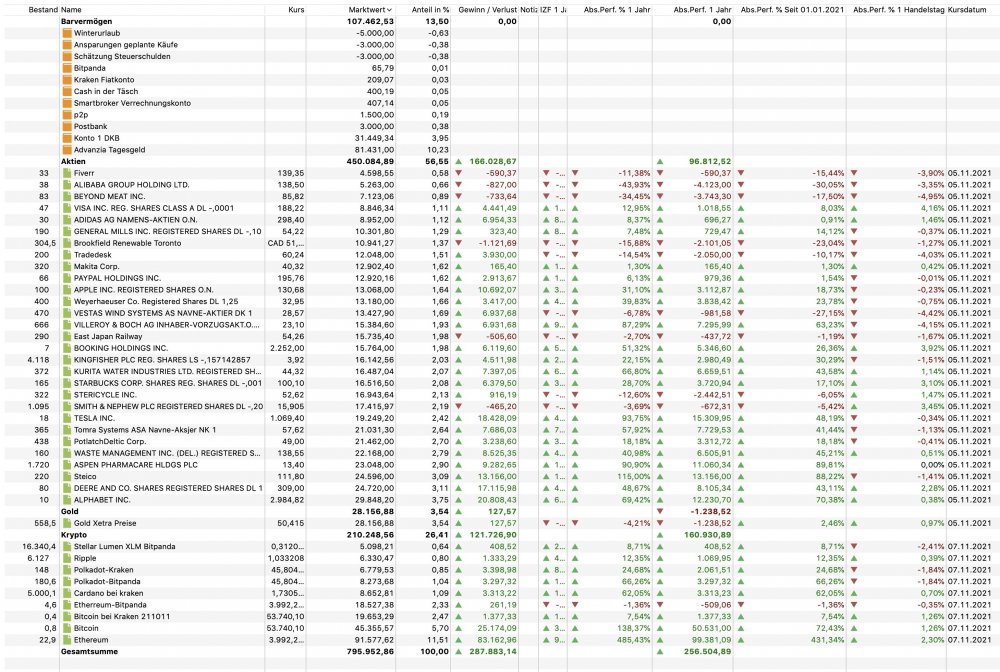Click the Notiz column header
This screenshot has width=1000, height=672.
point(529,10)
